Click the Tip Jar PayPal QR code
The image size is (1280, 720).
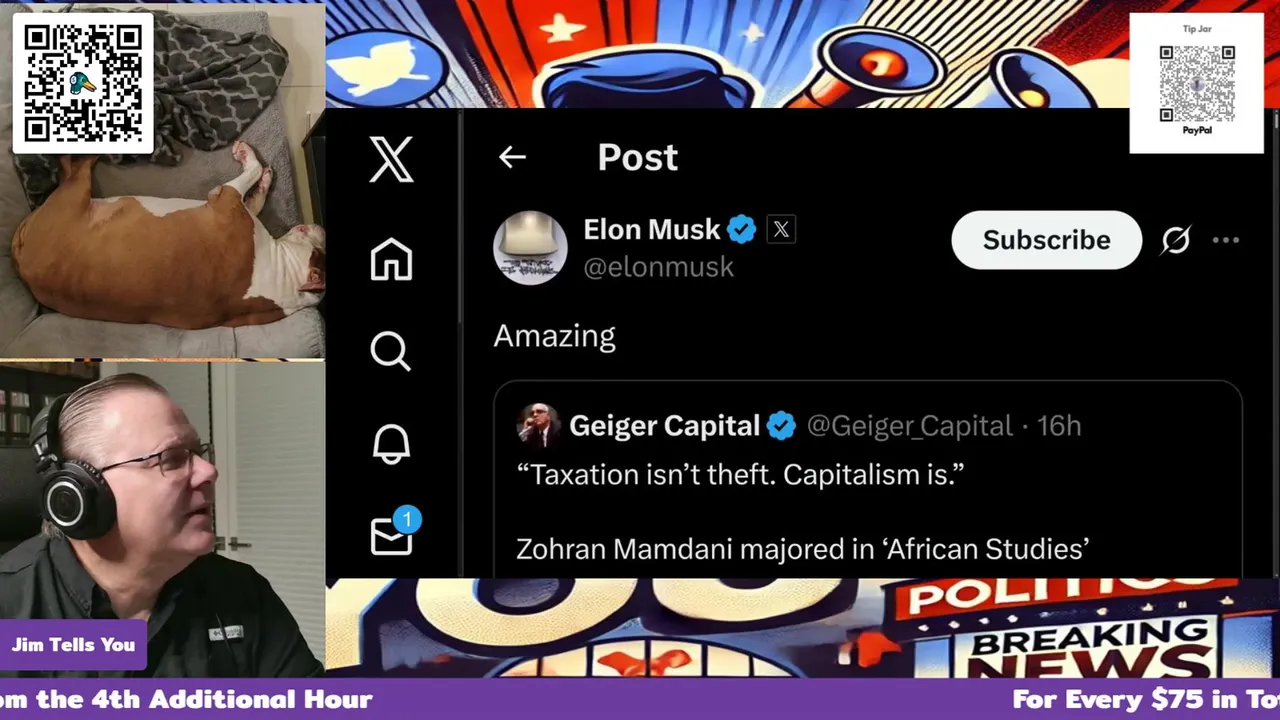(x=1197, y=81)
